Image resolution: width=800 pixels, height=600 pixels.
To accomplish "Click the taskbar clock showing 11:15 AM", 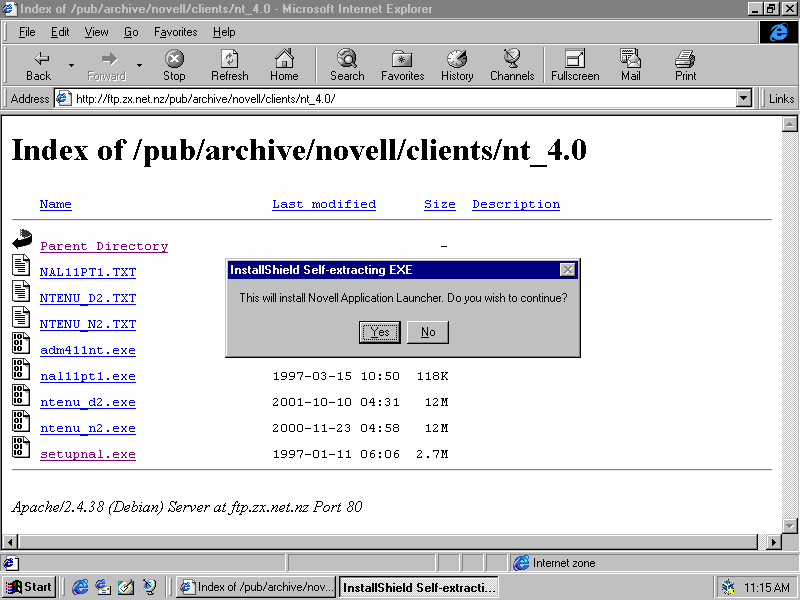I will pos(766,588).
